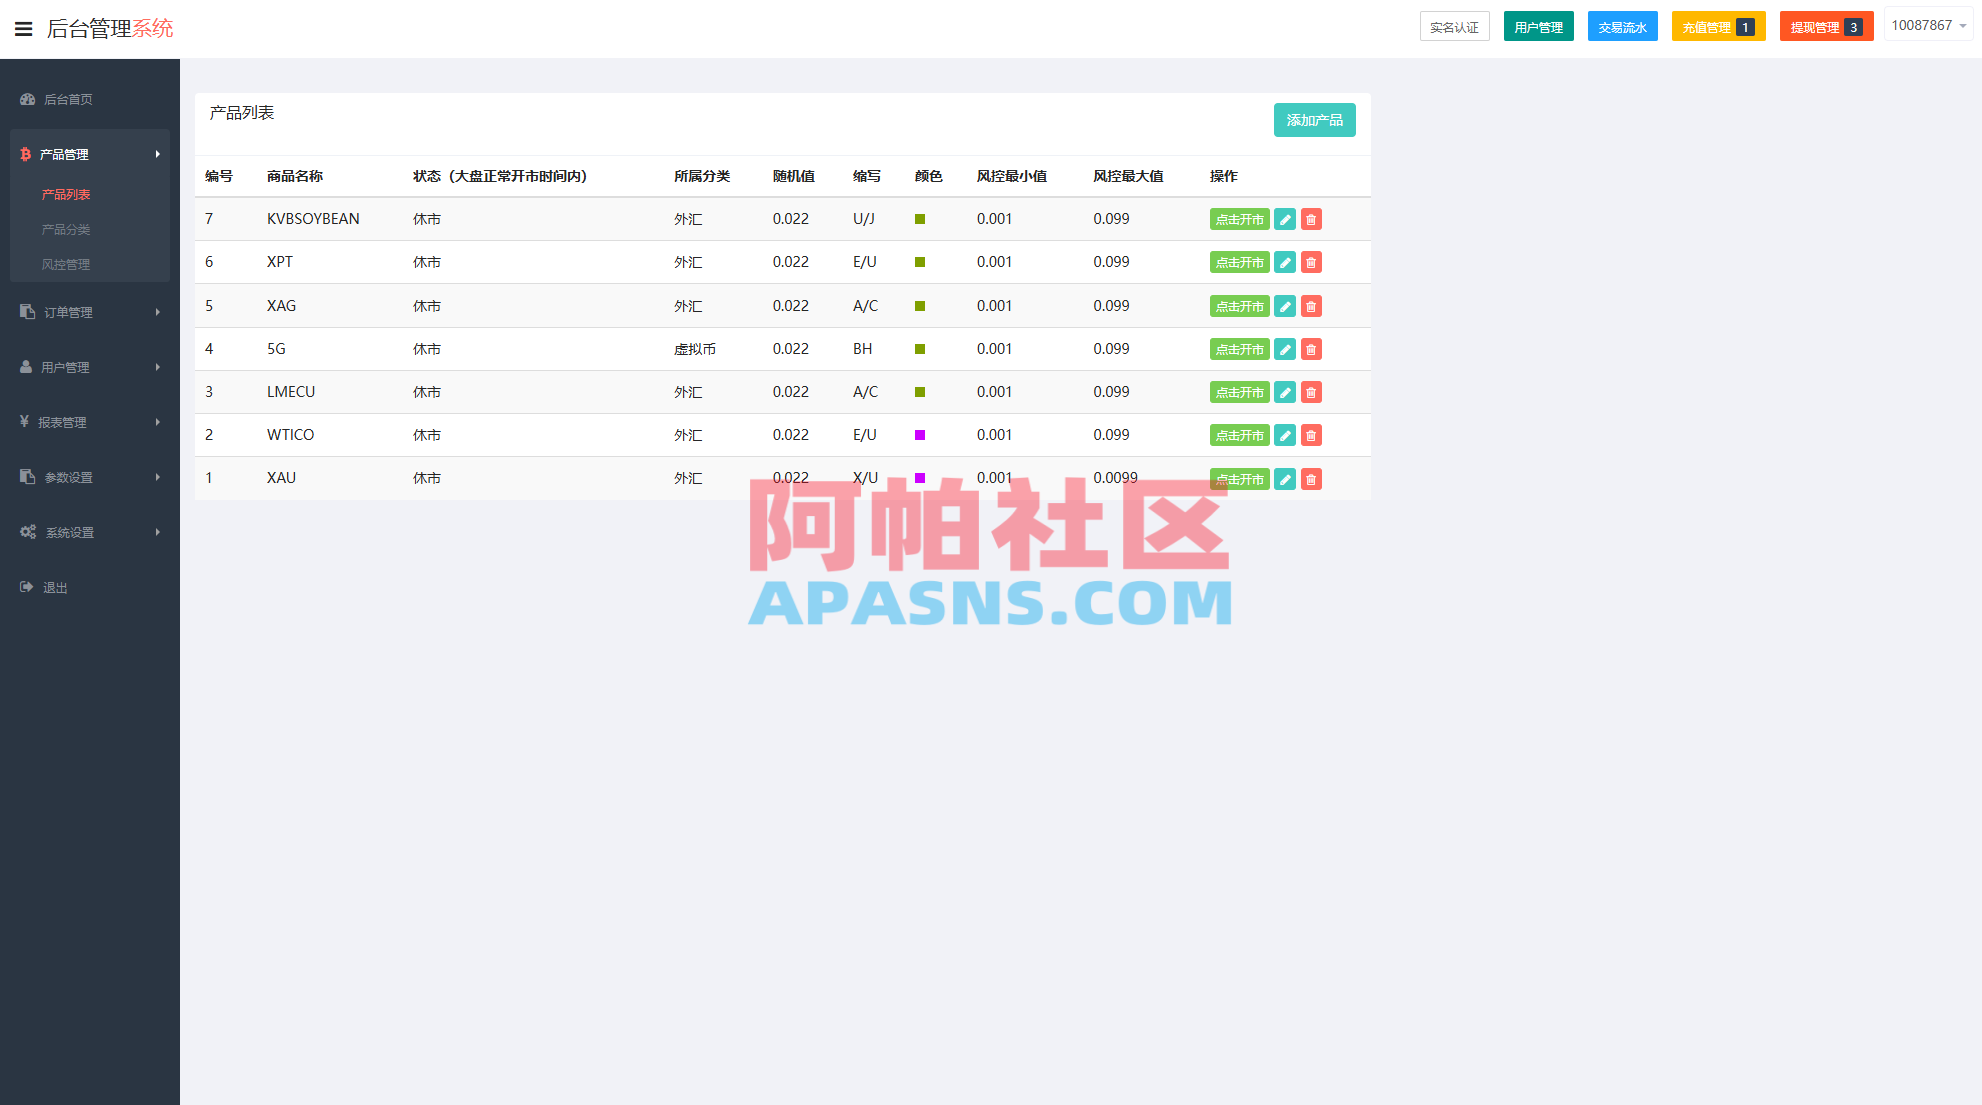
Task: Click the 退出 logout icon
Action: pyautogui.click(x=25, y=587)
